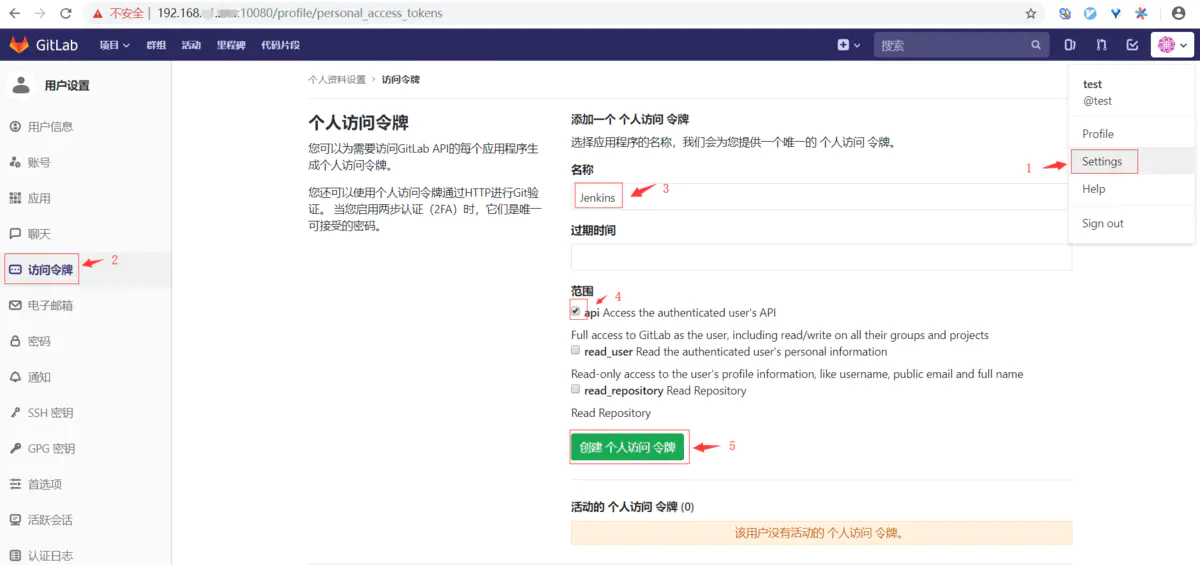Click the @test username text

point(1097,101)
